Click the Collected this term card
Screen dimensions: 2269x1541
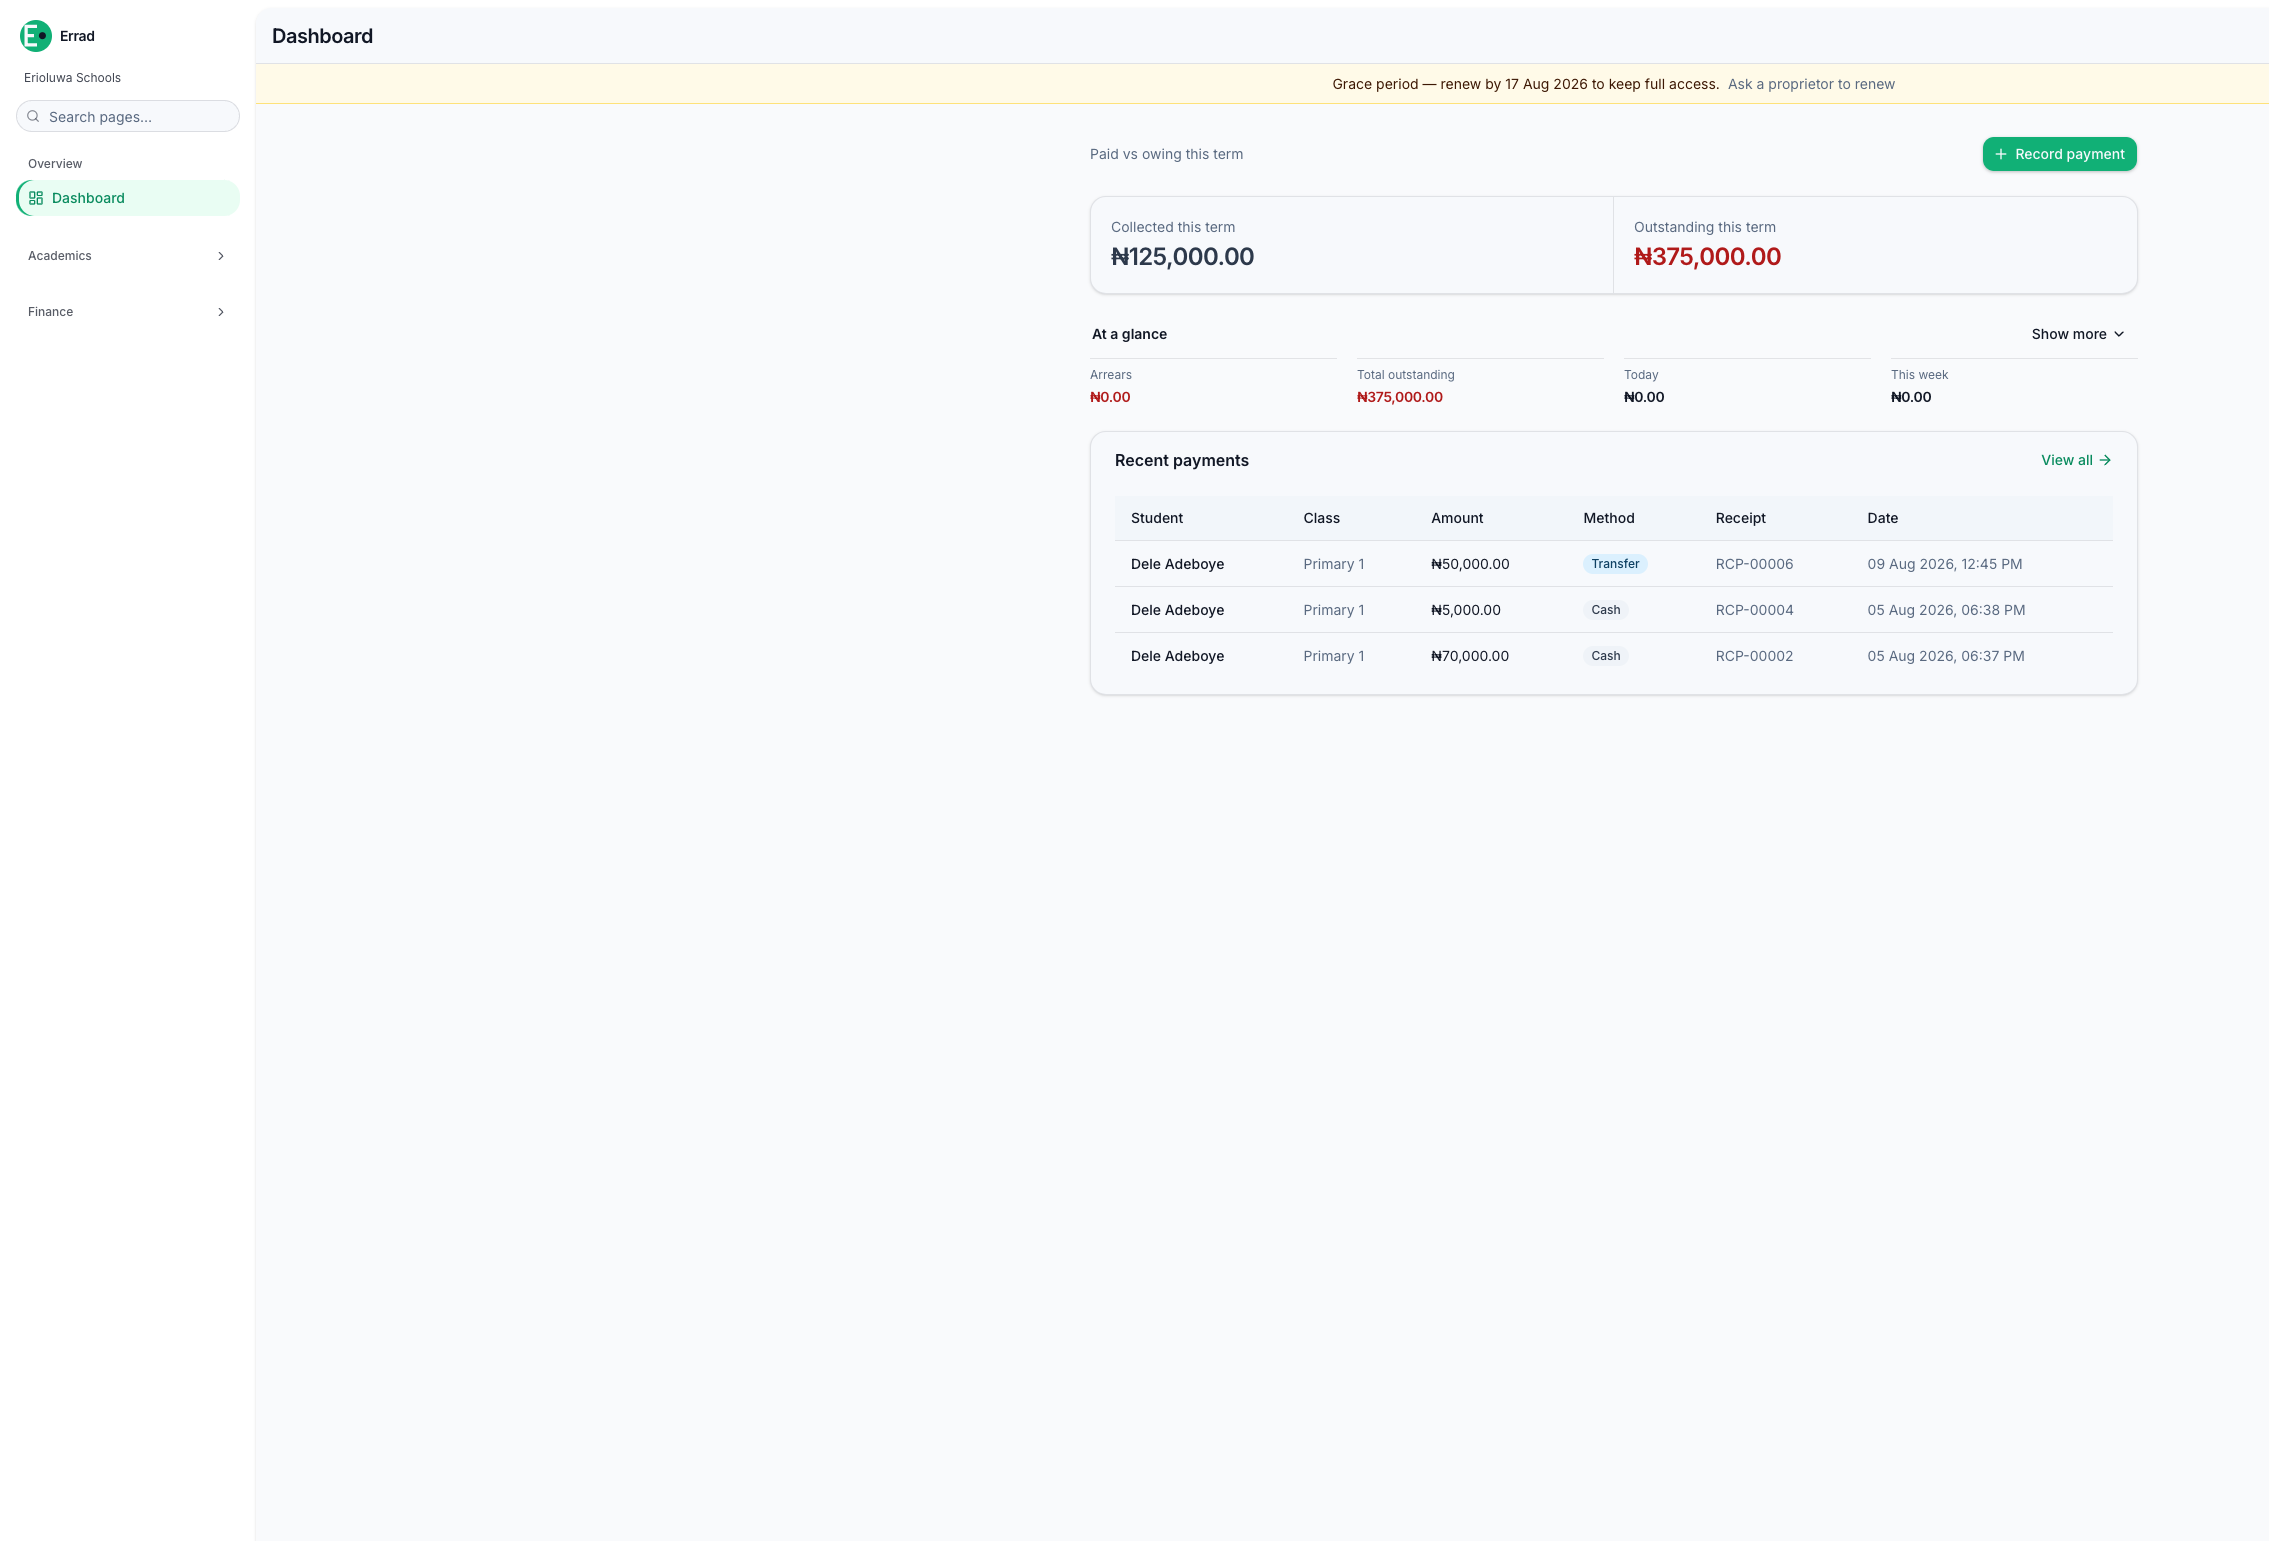point(1351,245)
